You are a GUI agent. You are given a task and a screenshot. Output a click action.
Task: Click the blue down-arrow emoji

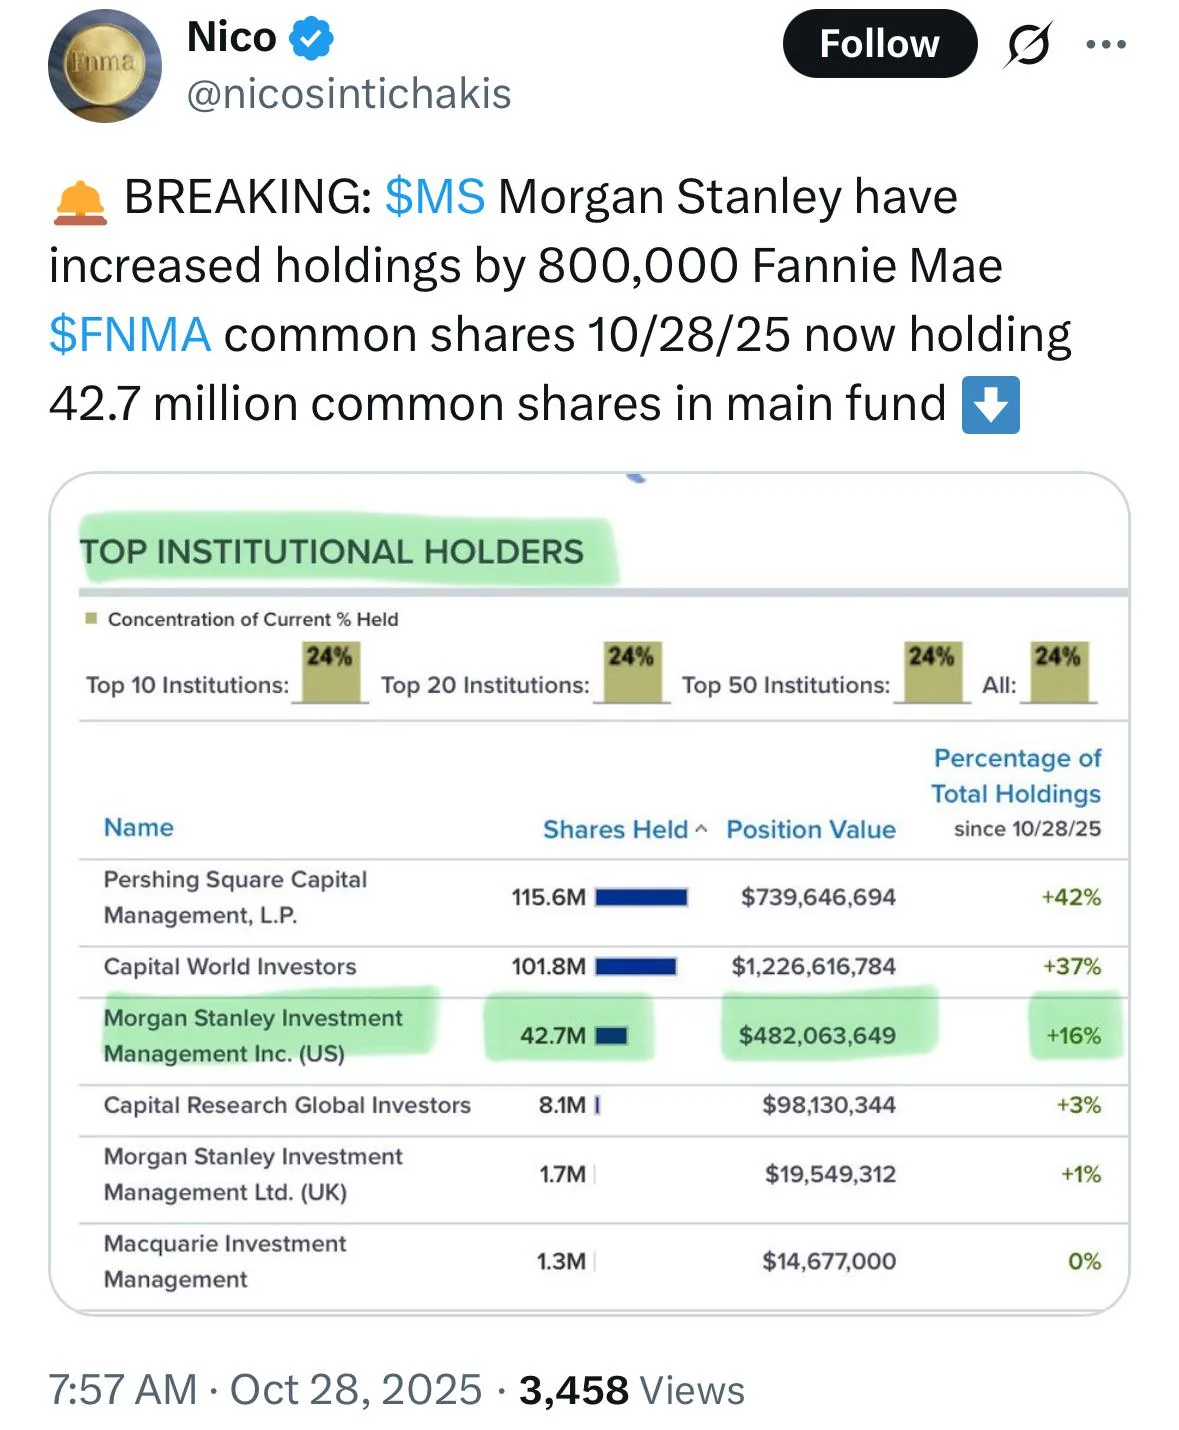(x=990, y=405)
